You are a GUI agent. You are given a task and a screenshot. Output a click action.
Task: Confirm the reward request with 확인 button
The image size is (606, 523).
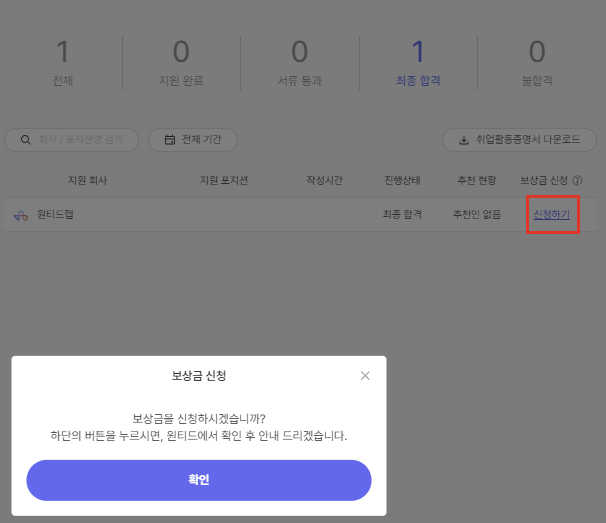(x=199, y=480)
